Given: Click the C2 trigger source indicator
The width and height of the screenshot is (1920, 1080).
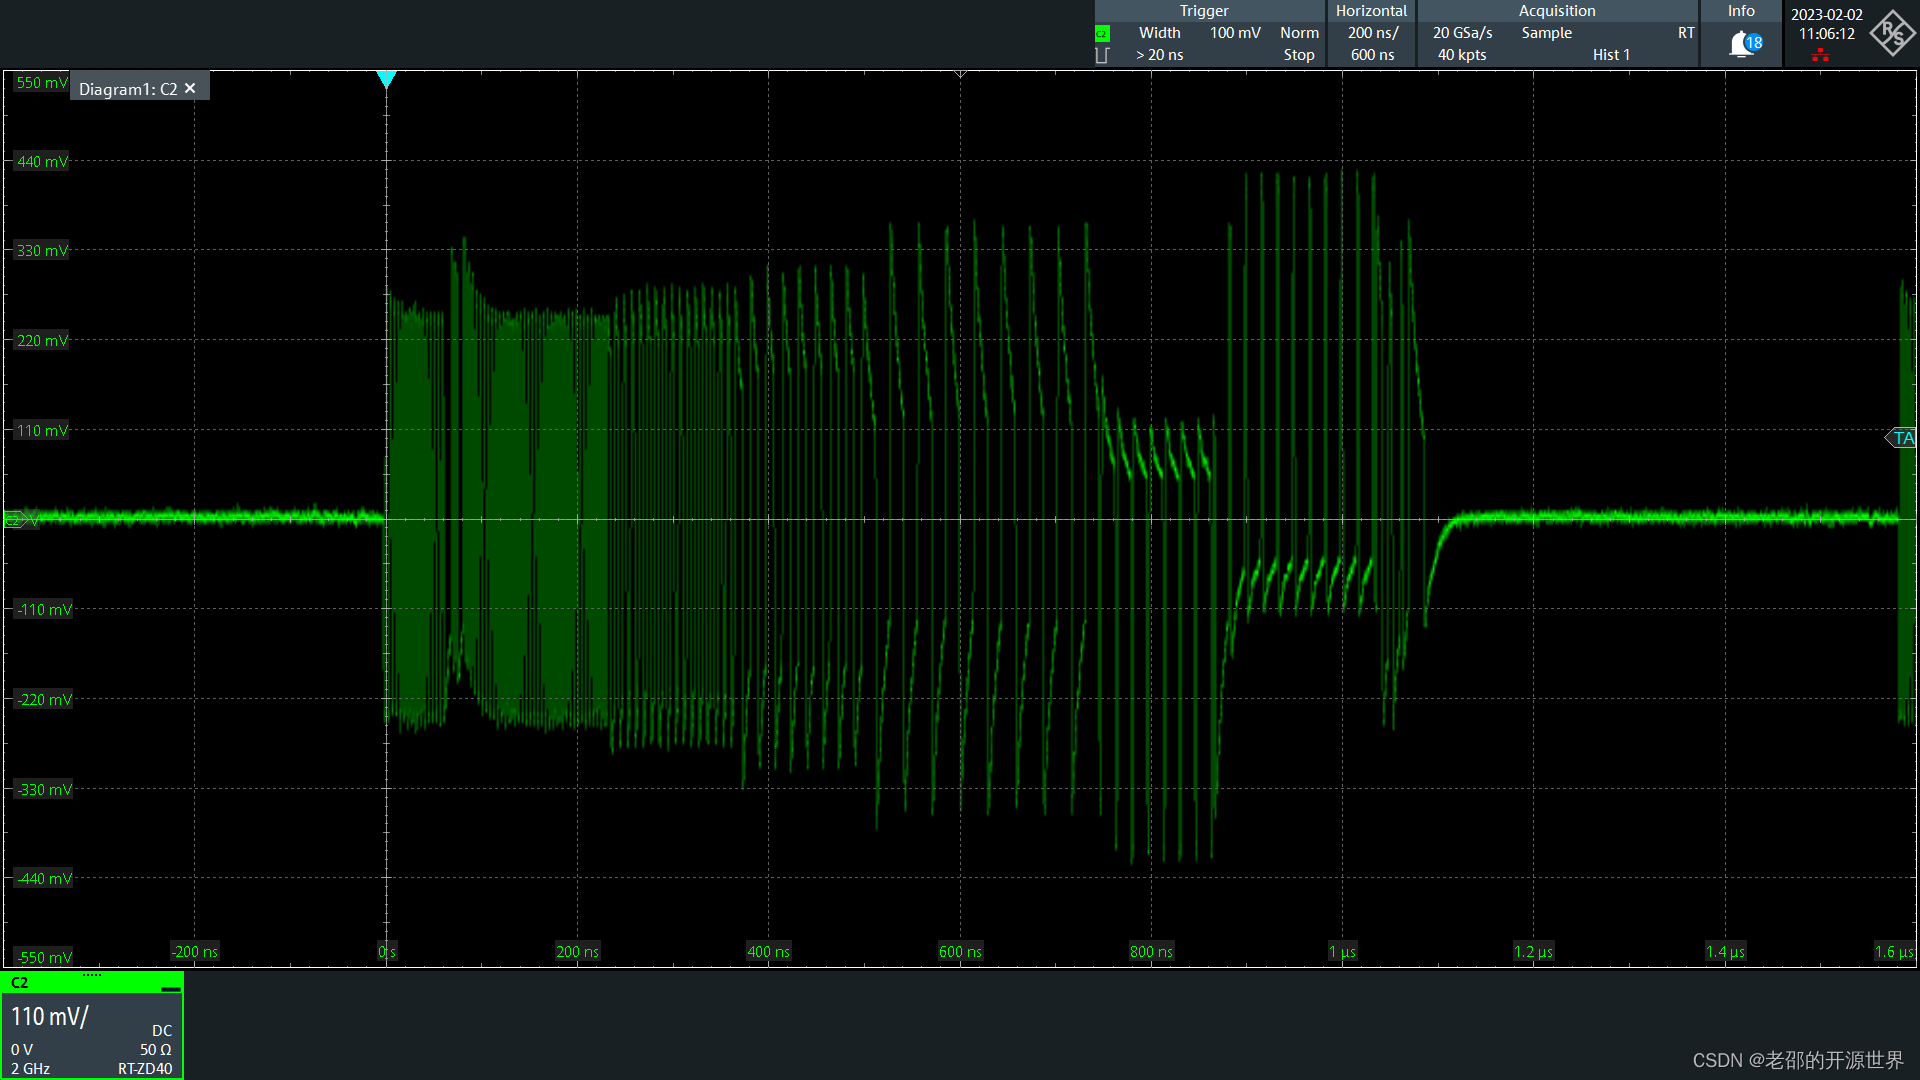Looking at the screenshot, I should pyautogui.click(x=1102, y=33).
